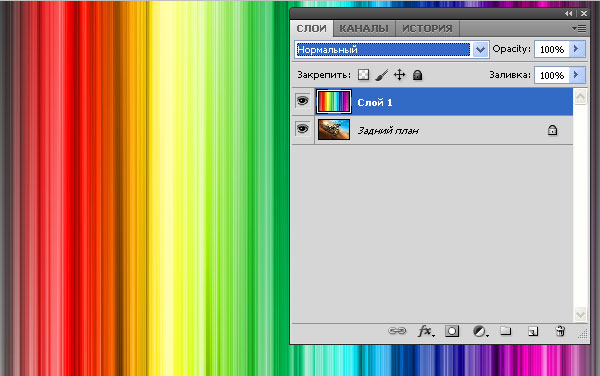Click the Закрепить label
Image resolution: width=600 pixels, height=376 pixels.
pyautogui.click(x=324, y=75)
